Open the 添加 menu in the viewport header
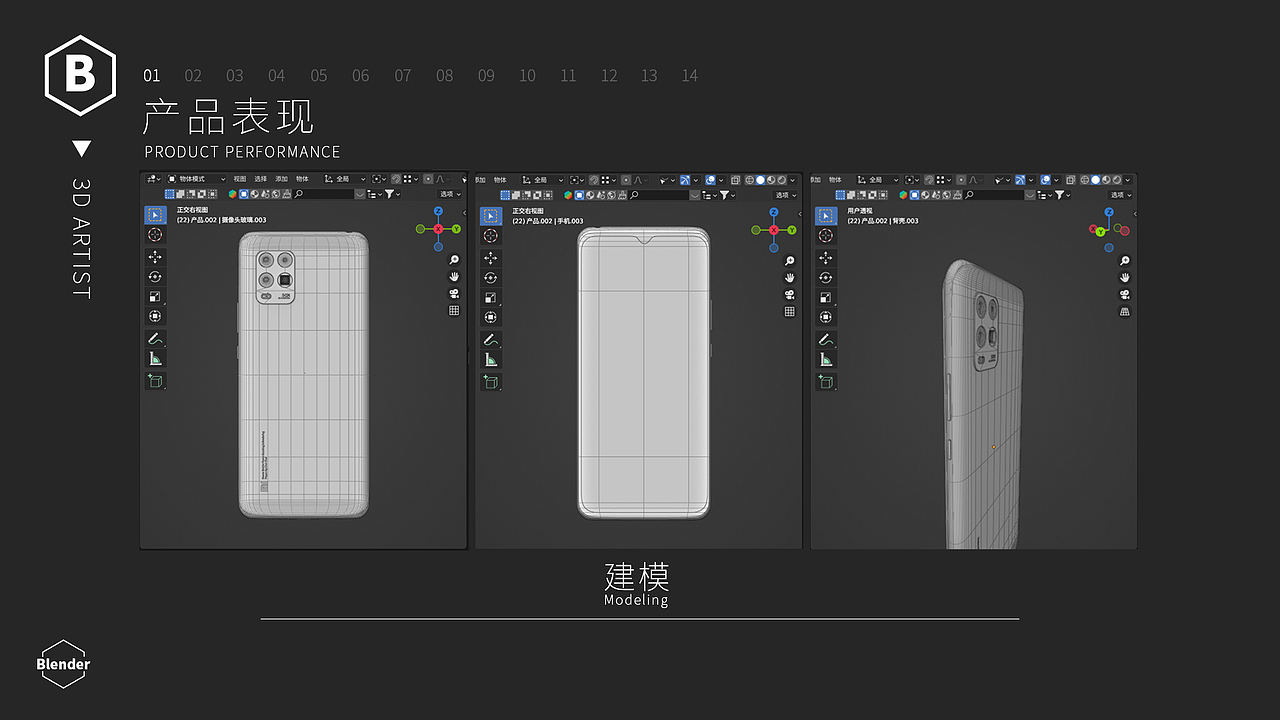 pyautogui.click(x=281, y=179)
